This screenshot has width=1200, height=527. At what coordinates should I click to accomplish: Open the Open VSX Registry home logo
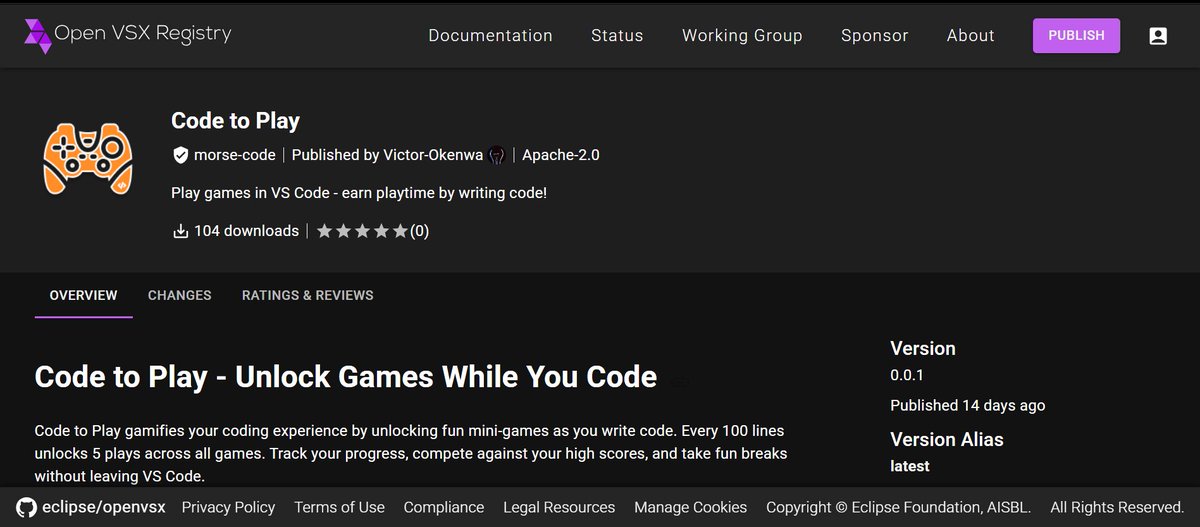pyautogui.click(x=127, y=35)
